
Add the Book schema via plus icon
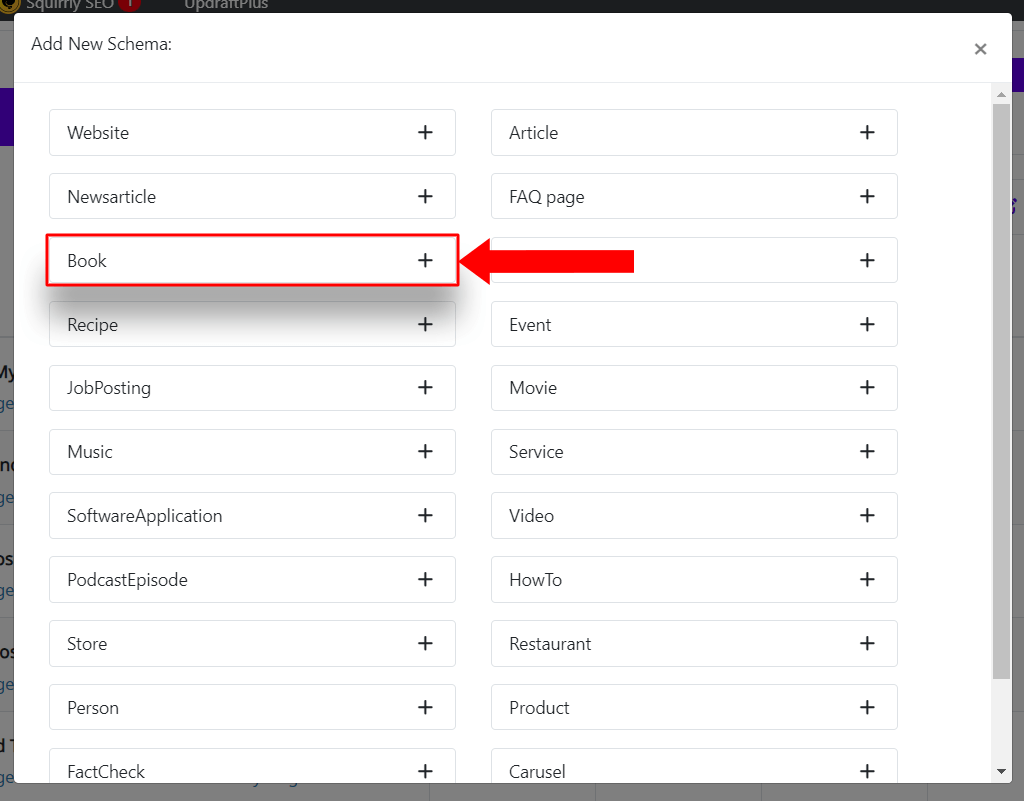point(425,260)
